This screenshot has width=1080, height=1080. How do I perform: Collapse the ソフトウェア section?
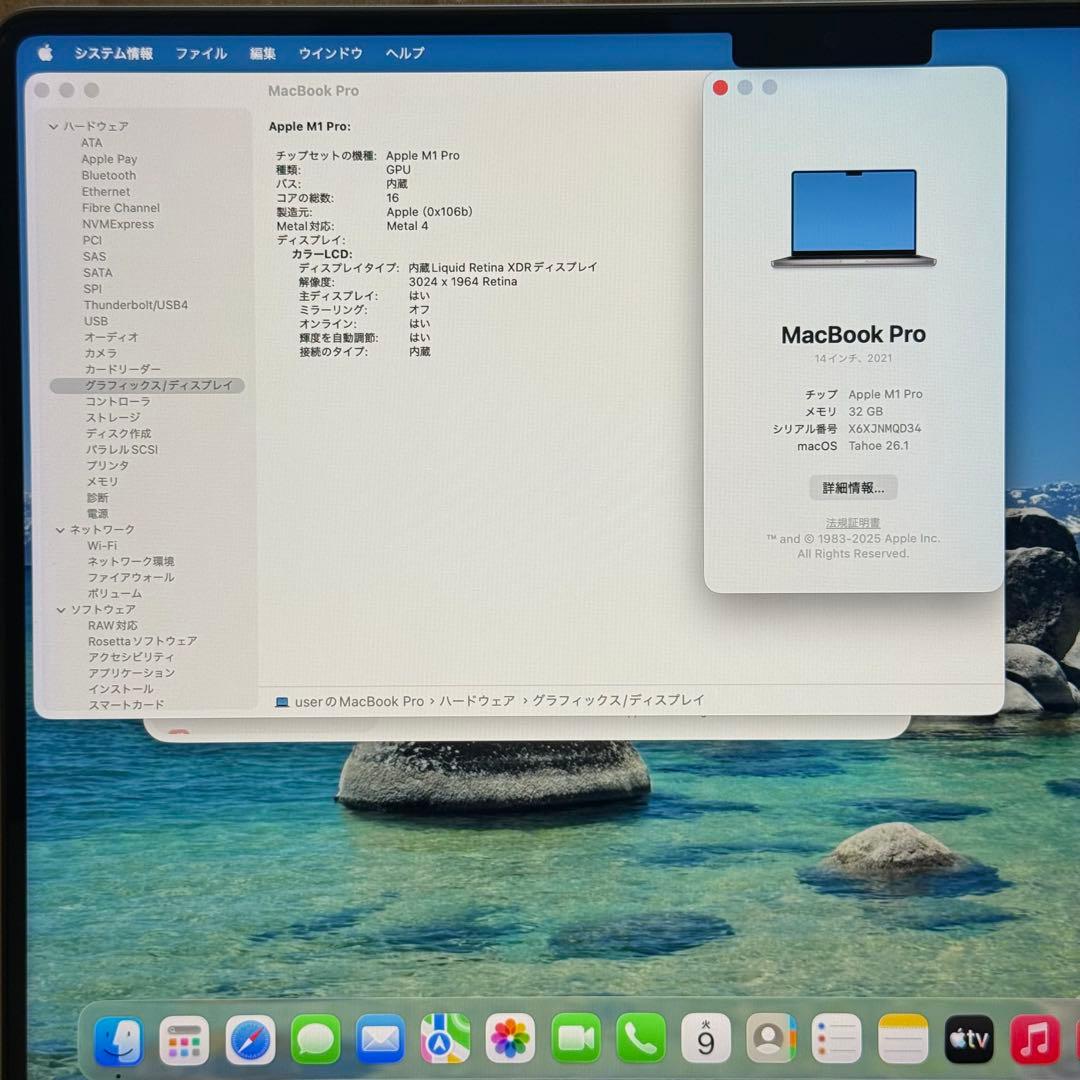pos(61,610)
